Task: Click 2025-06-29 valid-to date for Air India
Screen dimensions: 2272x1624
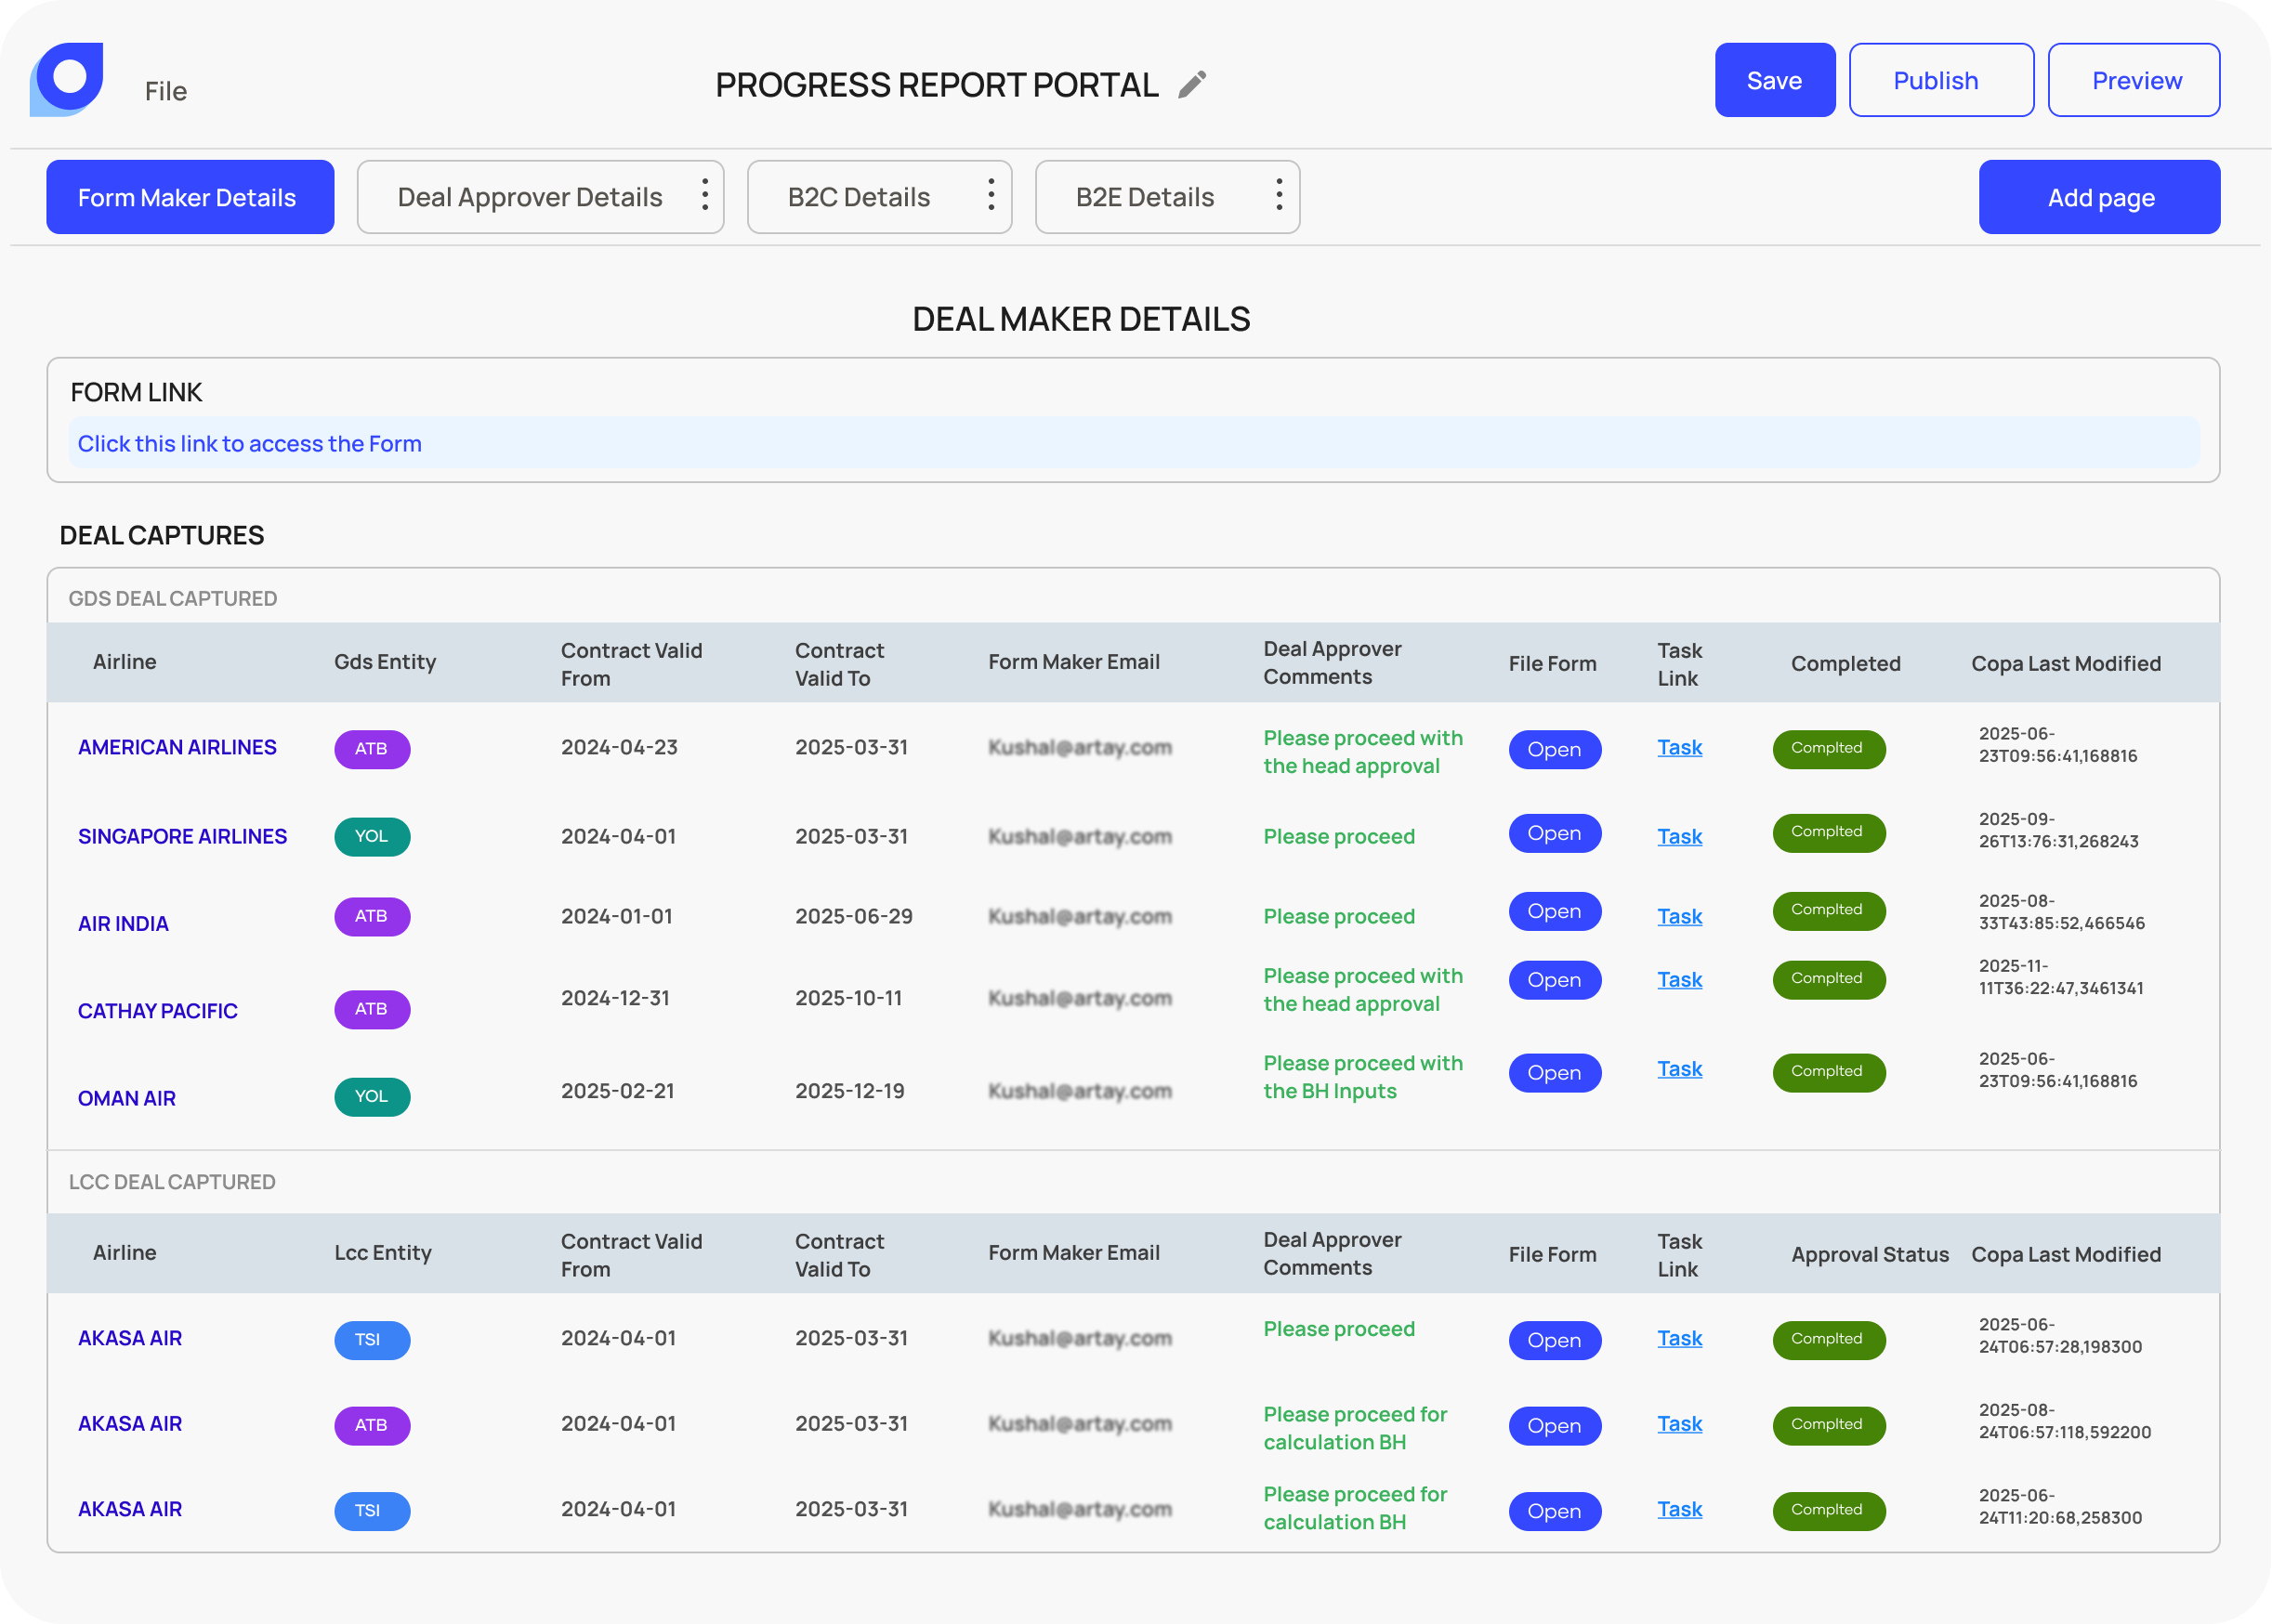Action: point(854,916)
